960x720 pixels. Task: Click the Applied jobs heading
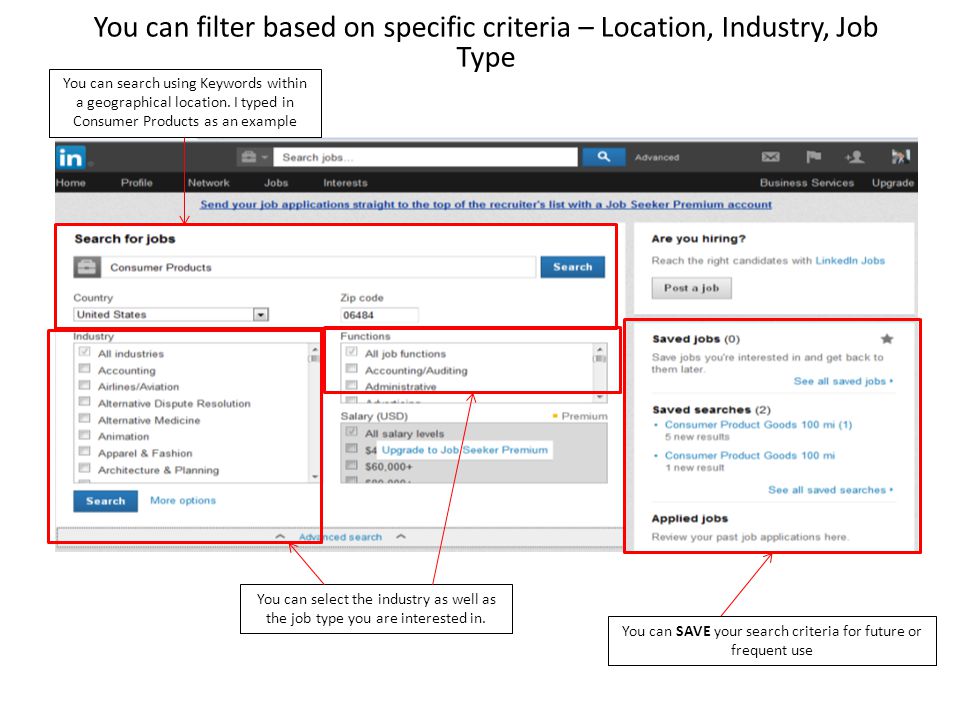[689, 519]
